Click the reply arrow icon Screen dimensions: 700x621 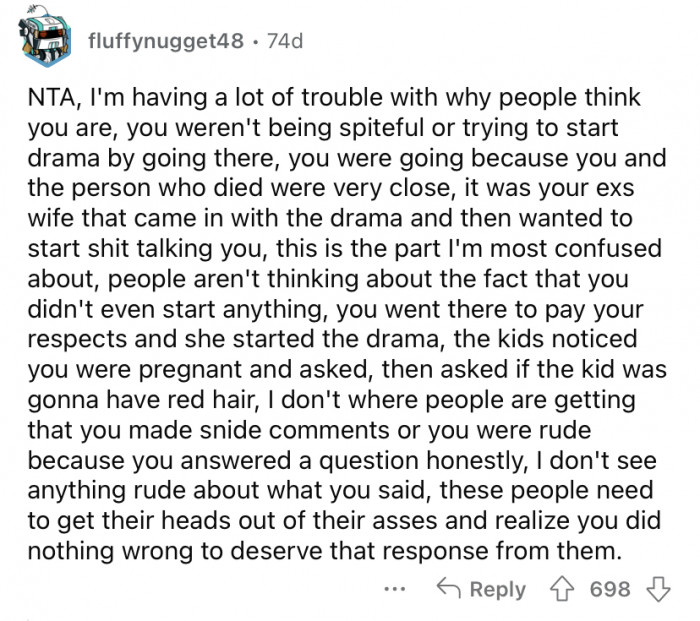(449, 589)
